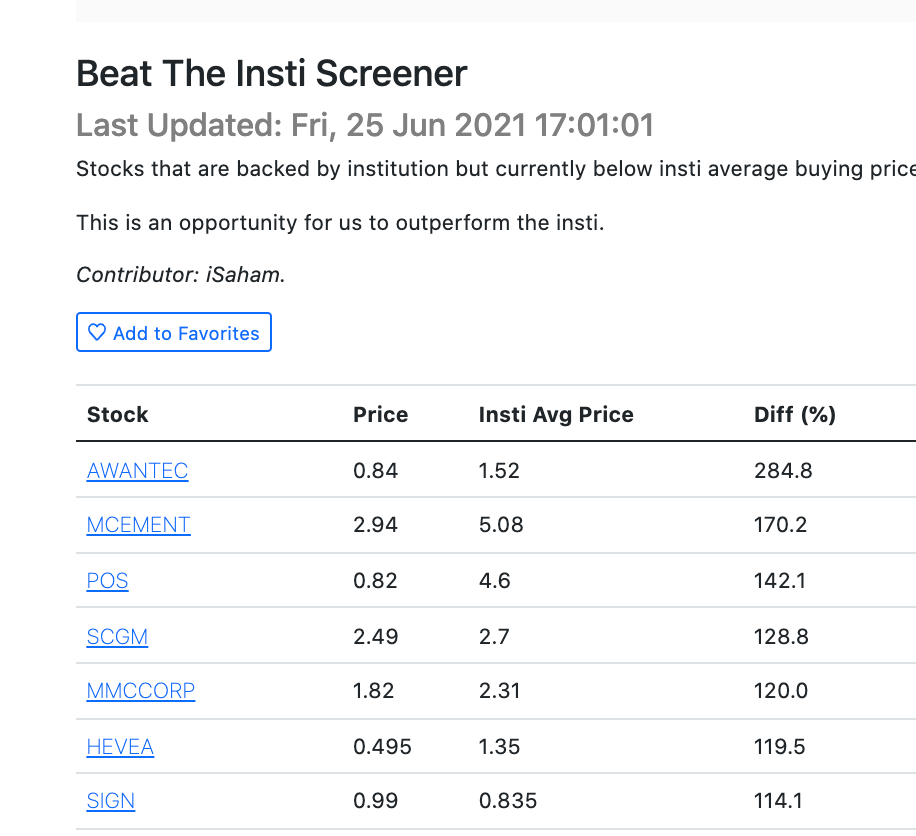Click the Contributor: iSaham text
916x836 pixels.
[x=181, y=275]
